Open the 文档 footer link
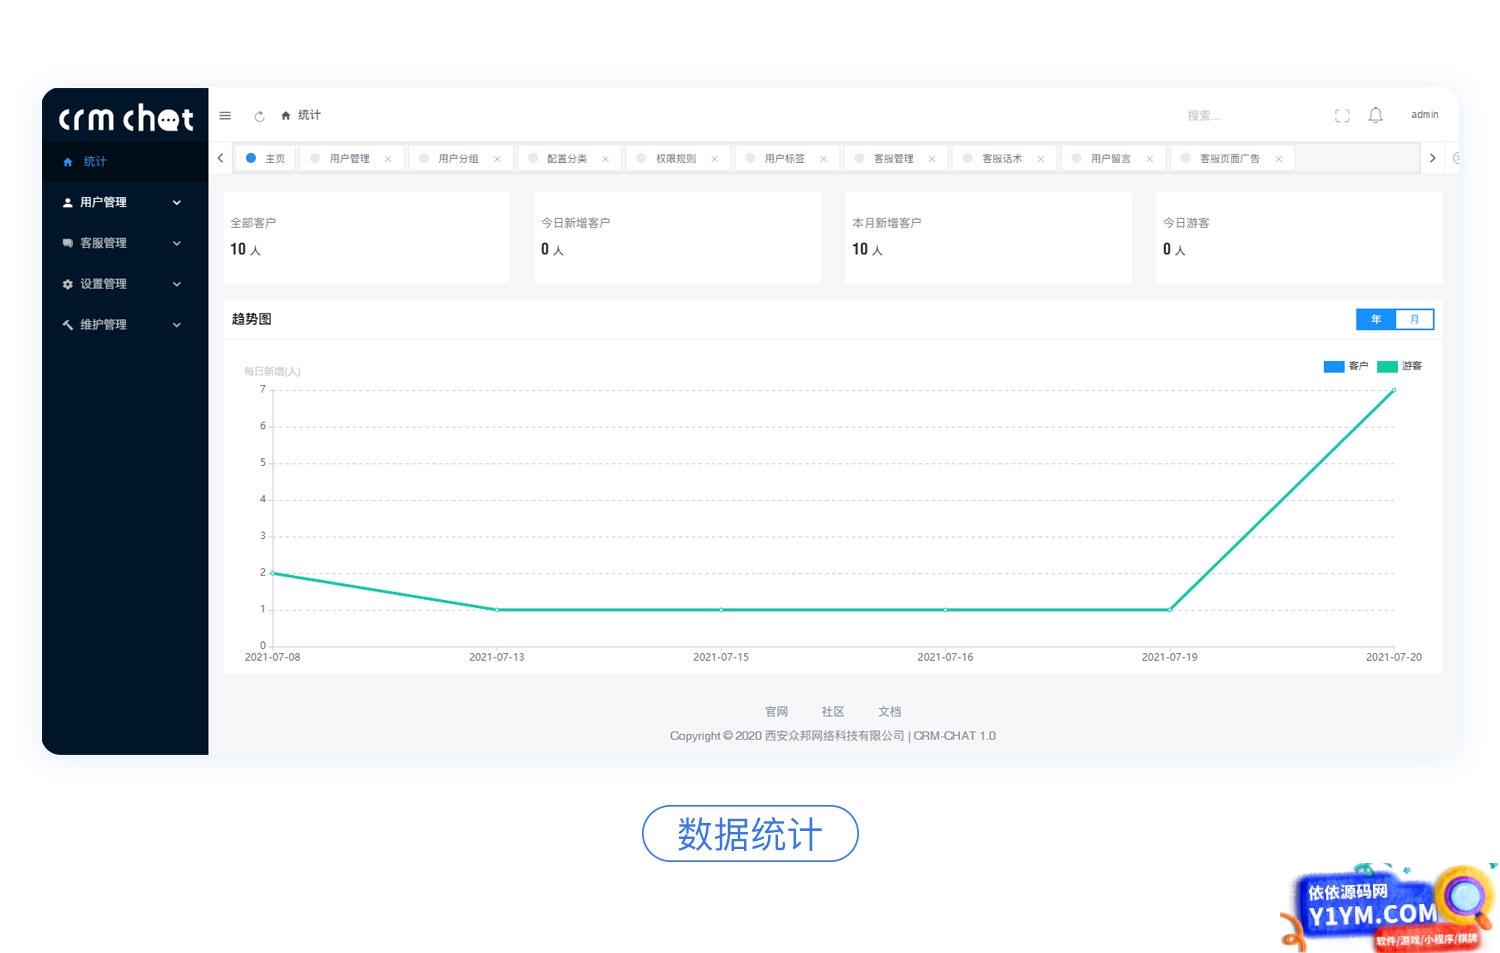 (x=890, y=712)
